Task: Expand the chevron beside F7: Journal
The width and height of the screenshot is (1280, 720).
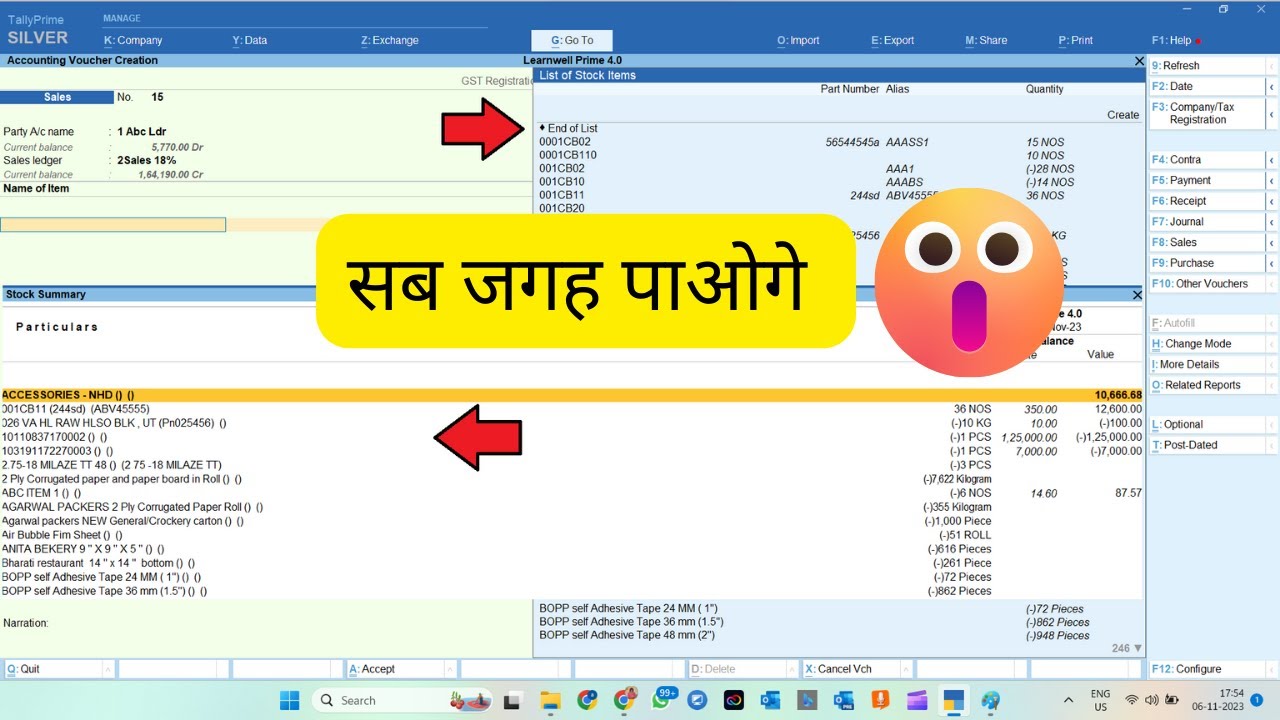Action: pos(1272,222)
